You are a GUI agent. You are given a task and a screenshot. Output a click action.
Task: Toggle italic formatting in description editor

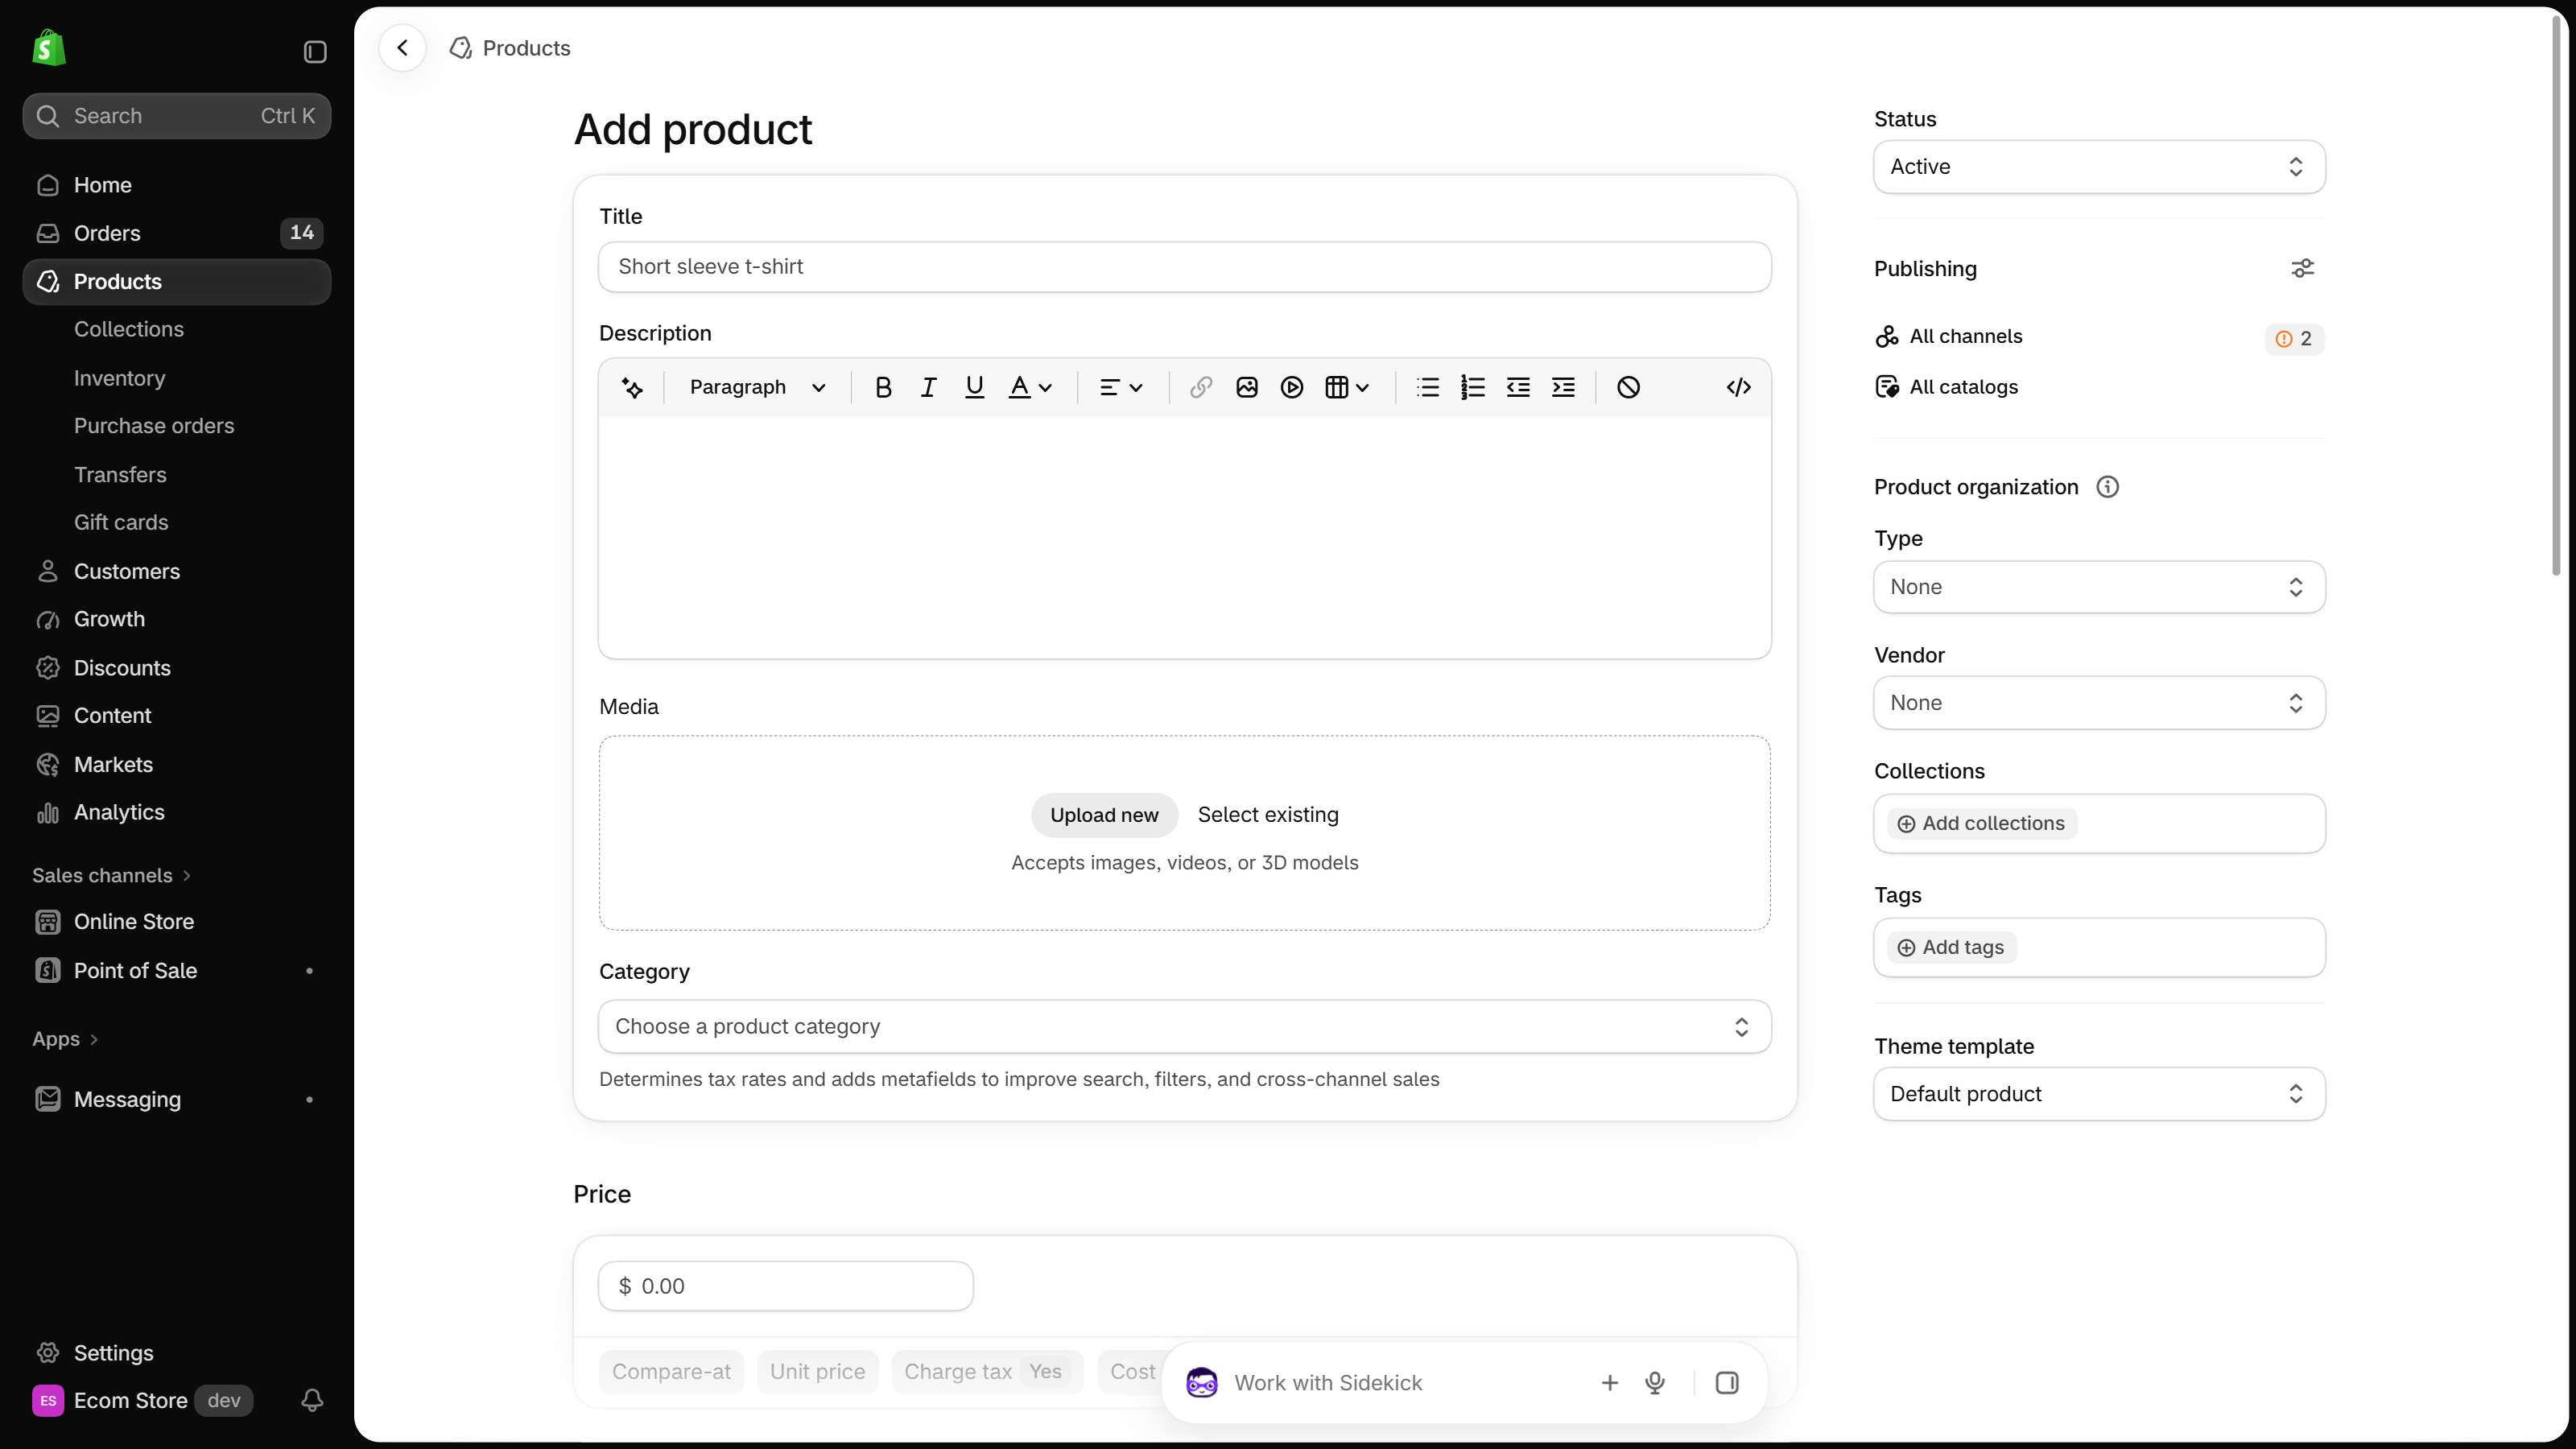(x=928, y=387)
